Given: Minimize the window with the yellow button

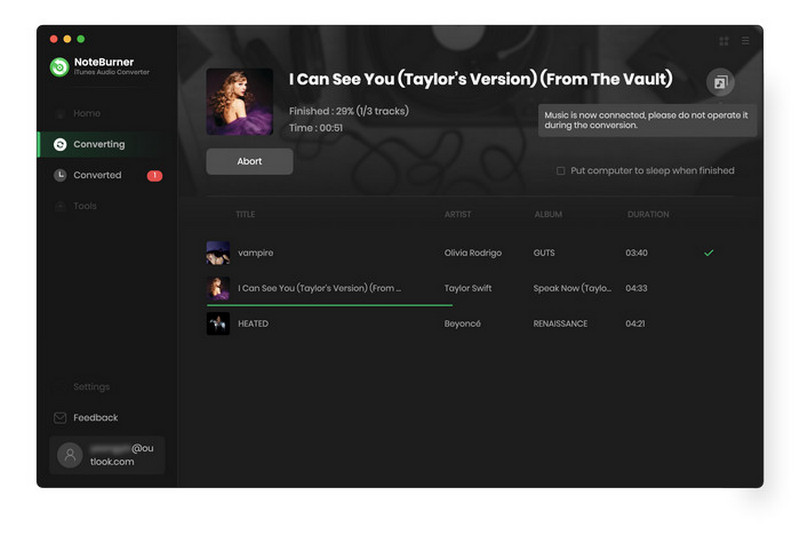Looking at the screenshot, I should coord(67,39).
